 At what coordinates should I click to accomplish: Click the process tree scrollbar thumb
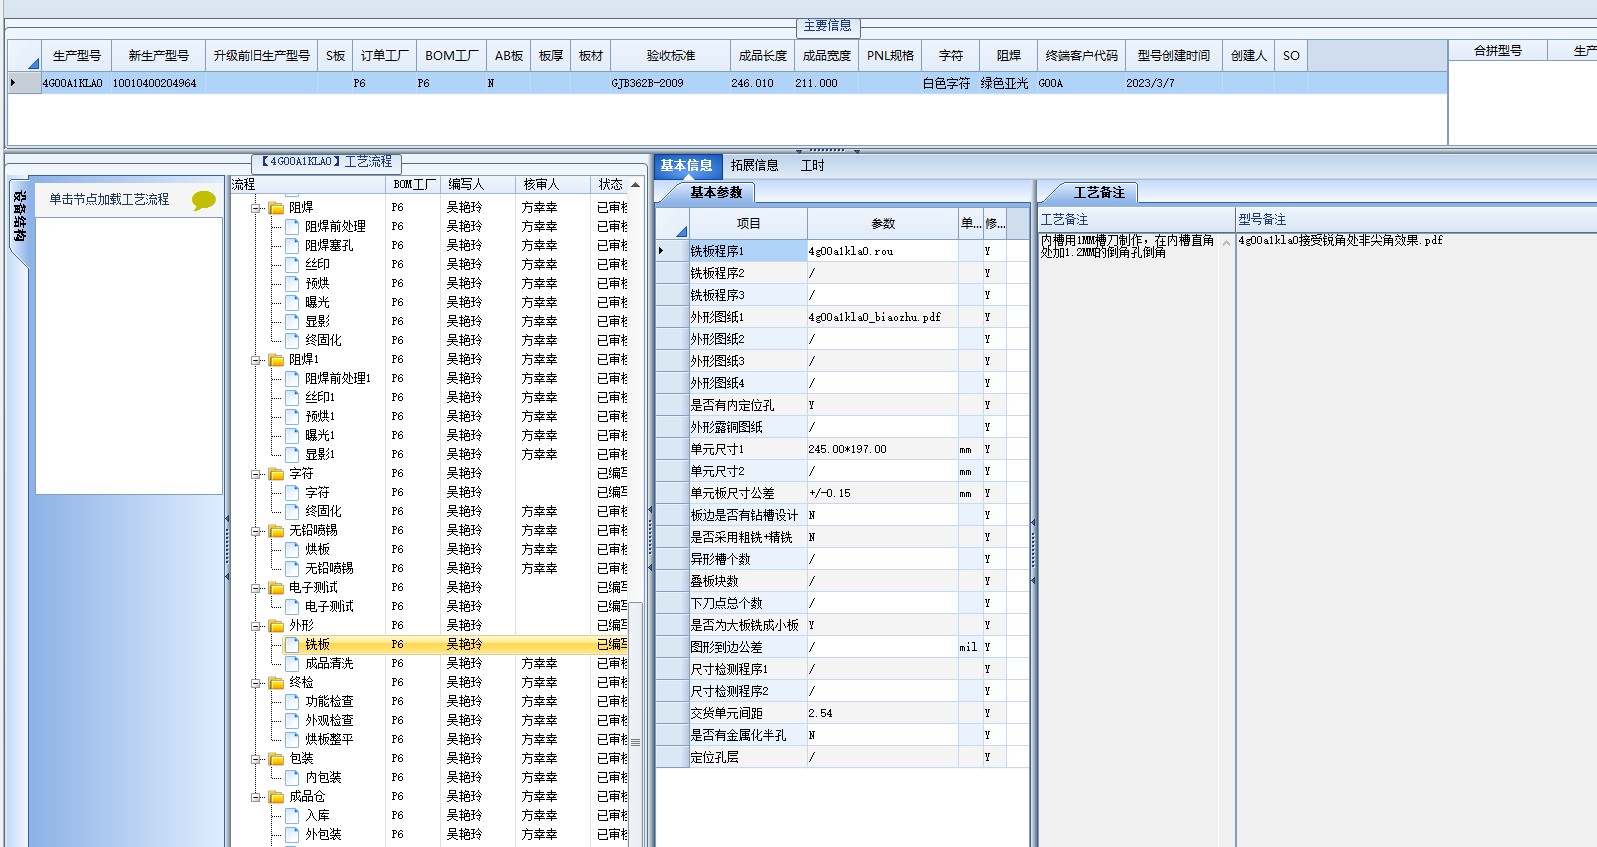click(636, 724)
